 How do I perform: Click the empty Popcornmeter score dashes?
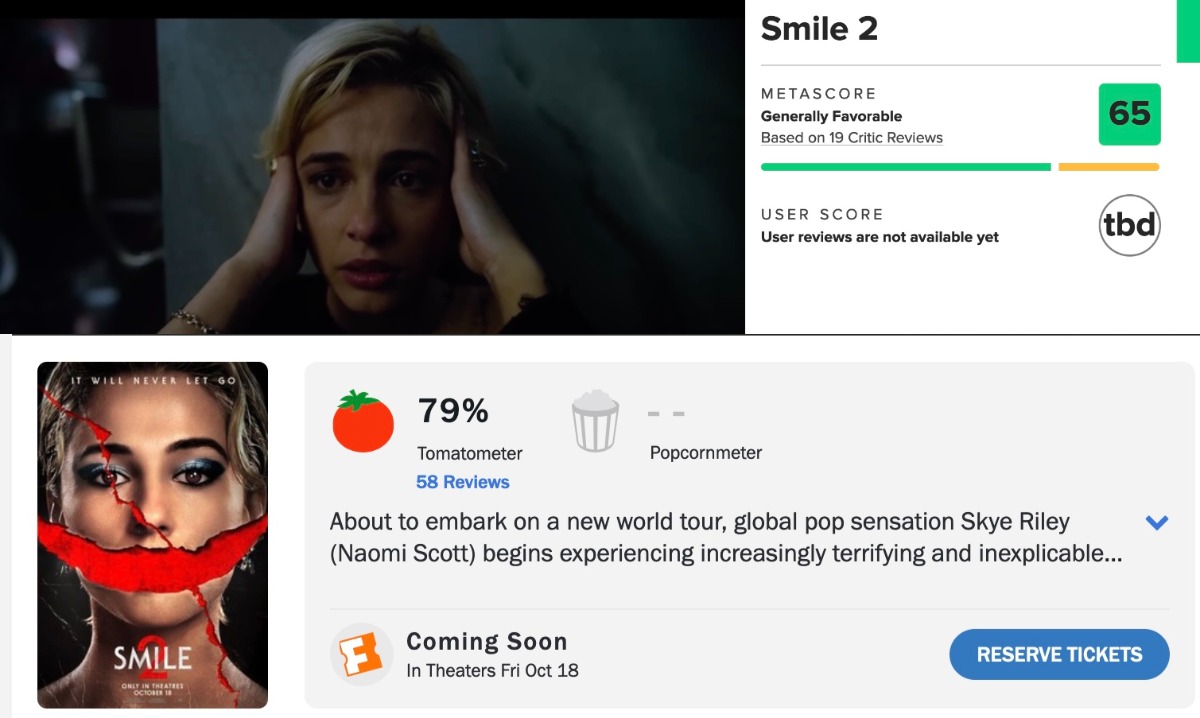(x=665, y=412)
